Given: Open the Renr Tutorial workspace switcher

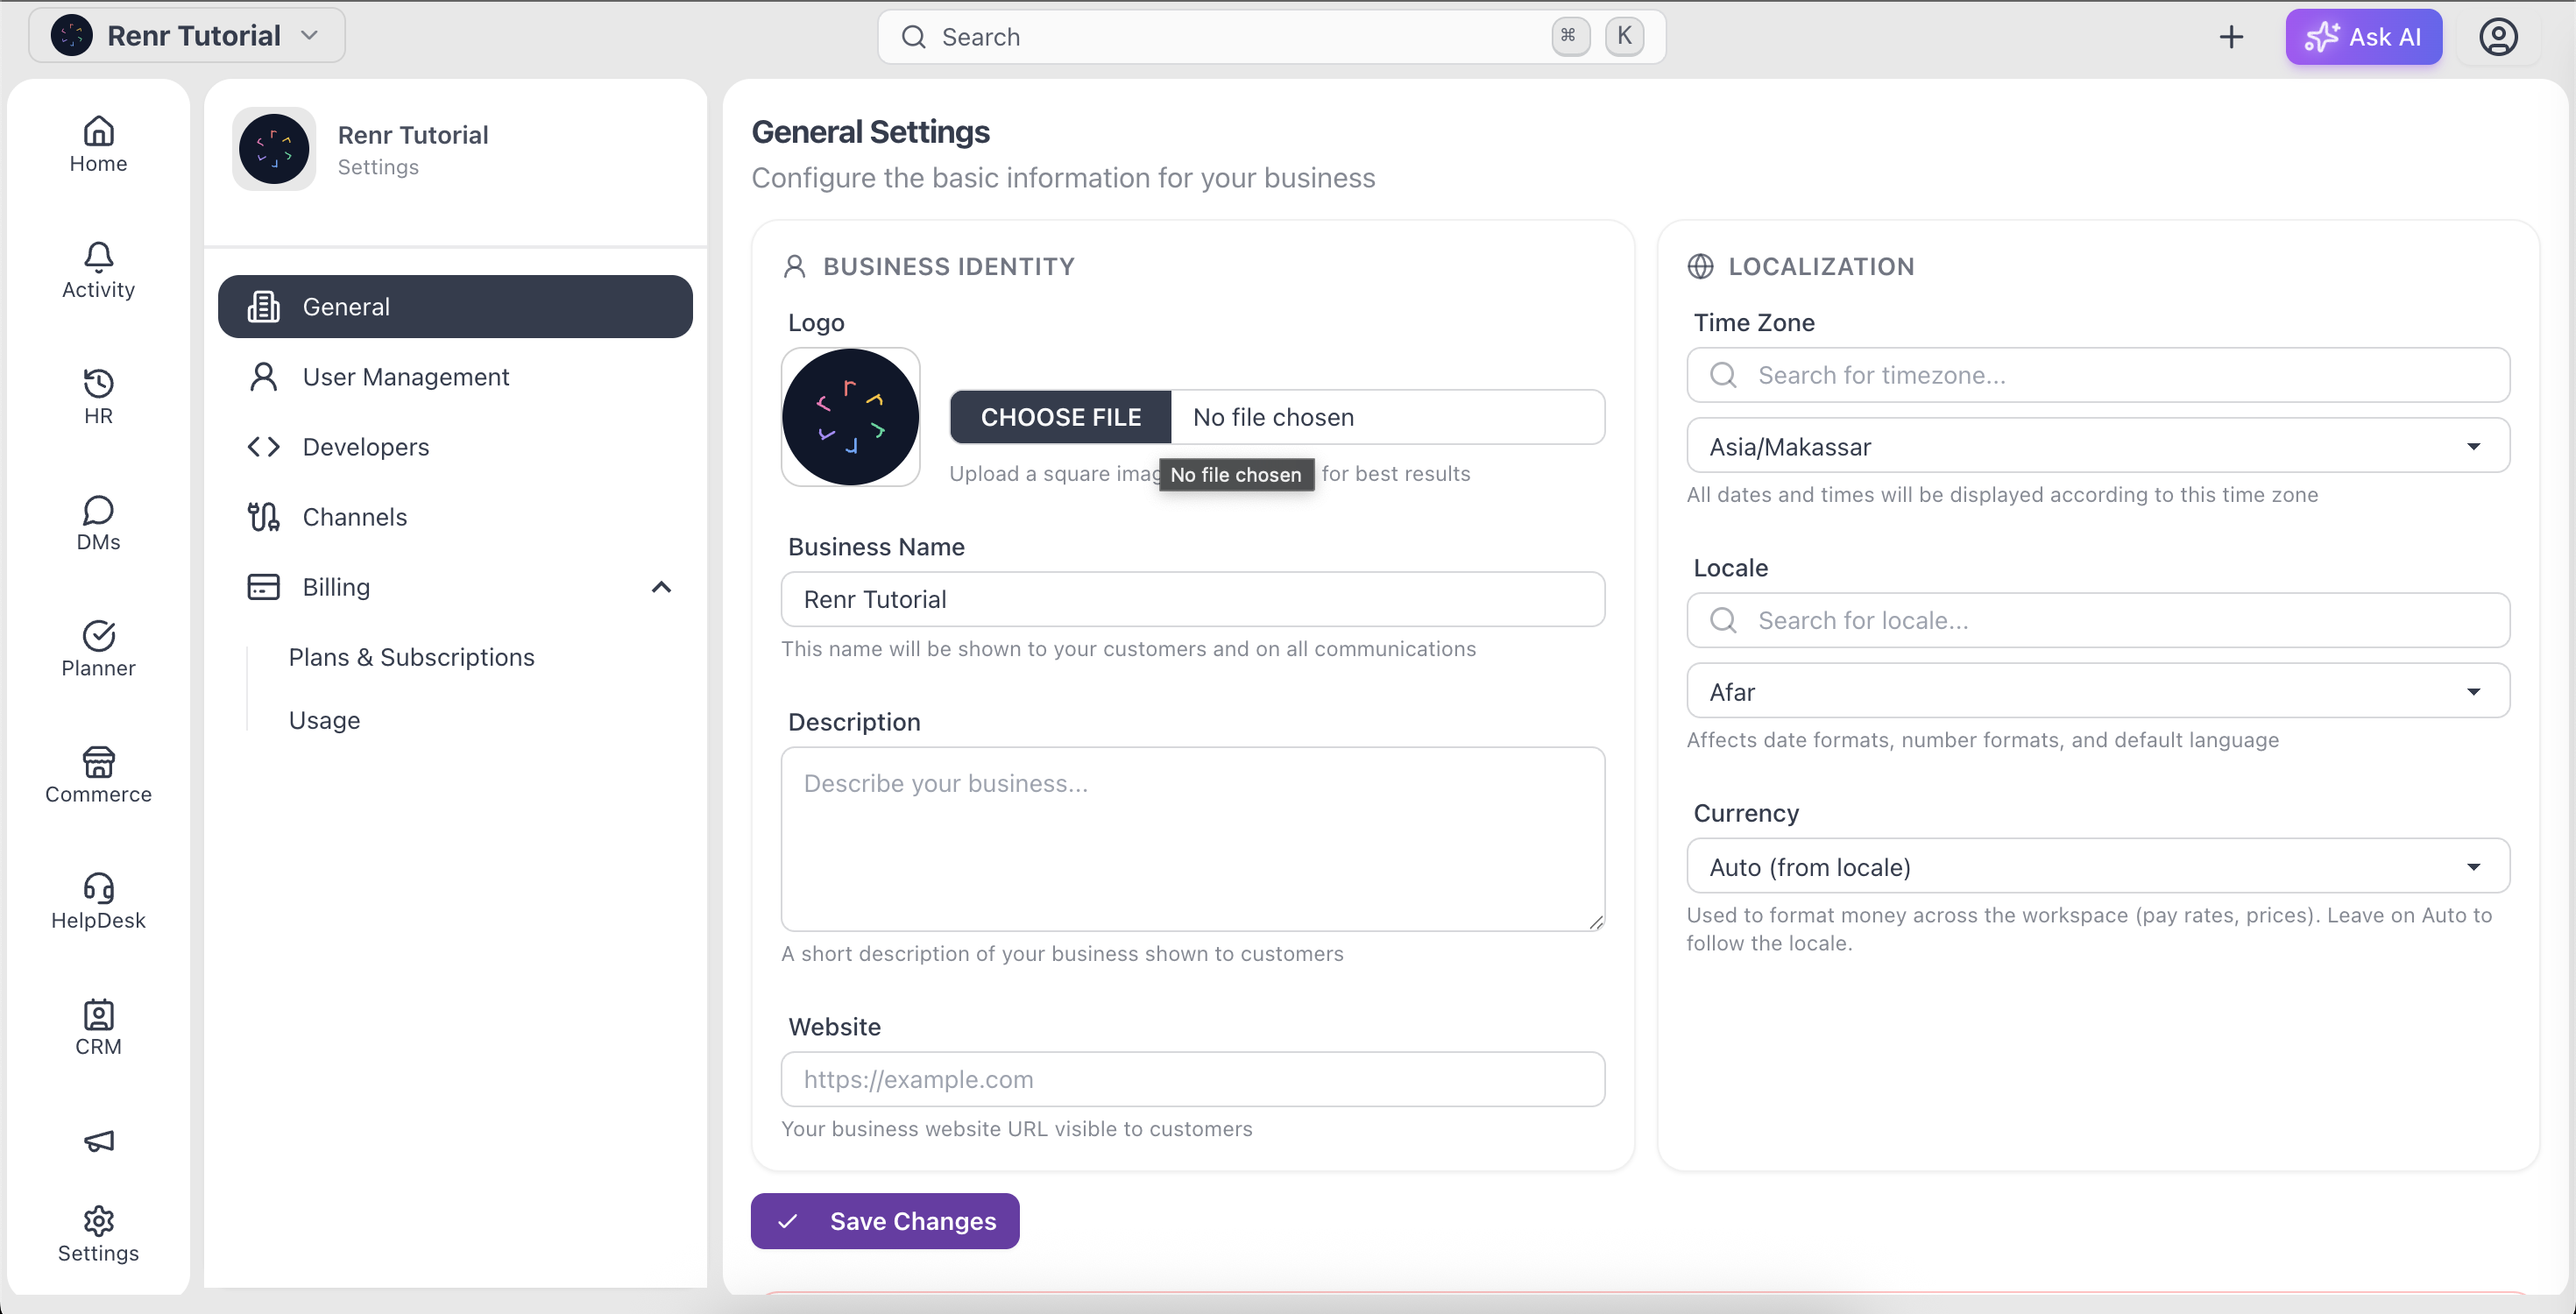Looking at the screenshot, I should [x=187, y=36].
